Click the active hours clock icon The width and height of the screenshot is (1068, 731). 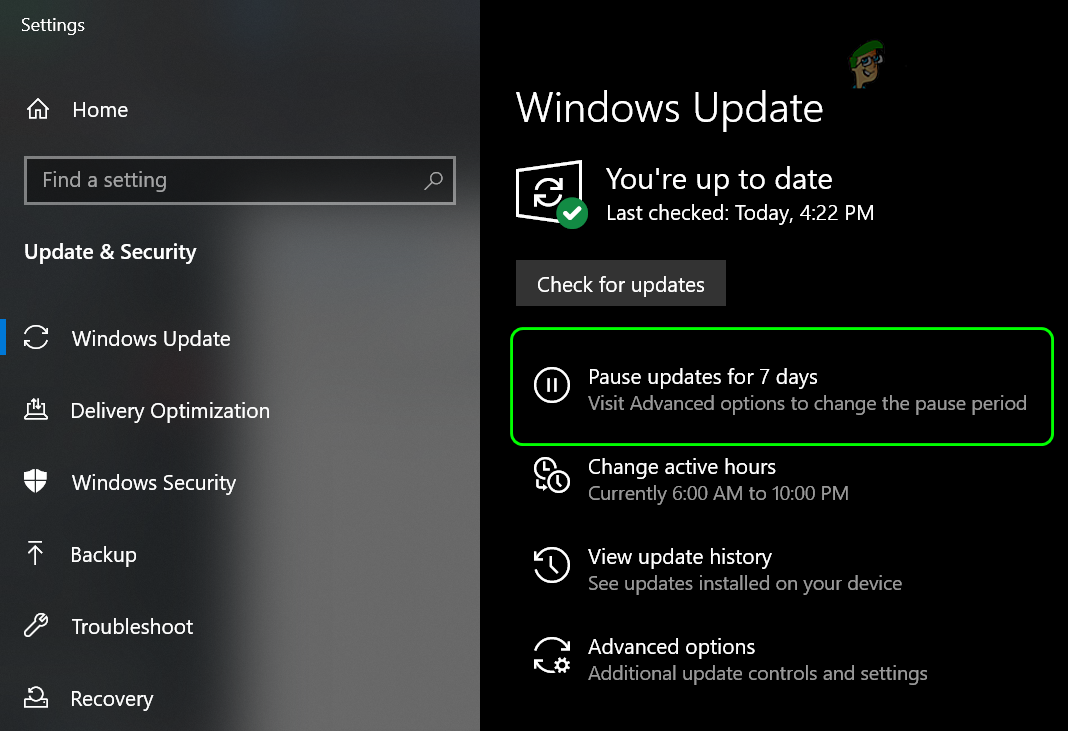click(x=552, y=476)
